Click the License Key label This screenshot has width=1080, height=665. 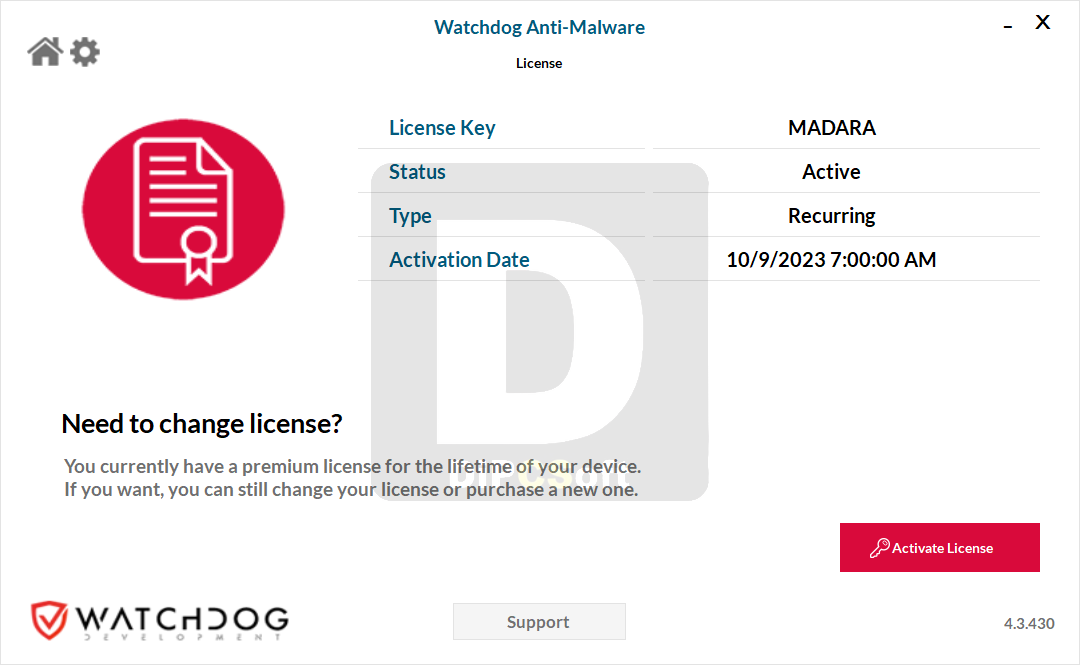pos(442,127)
